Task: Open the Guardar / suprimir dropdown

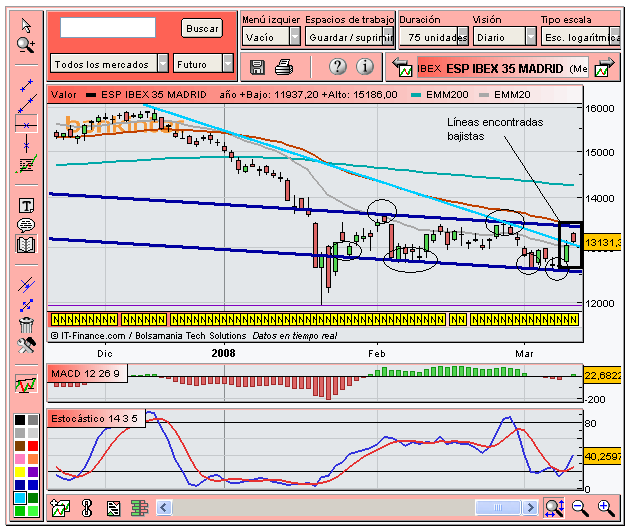Action: click(349, 37)
